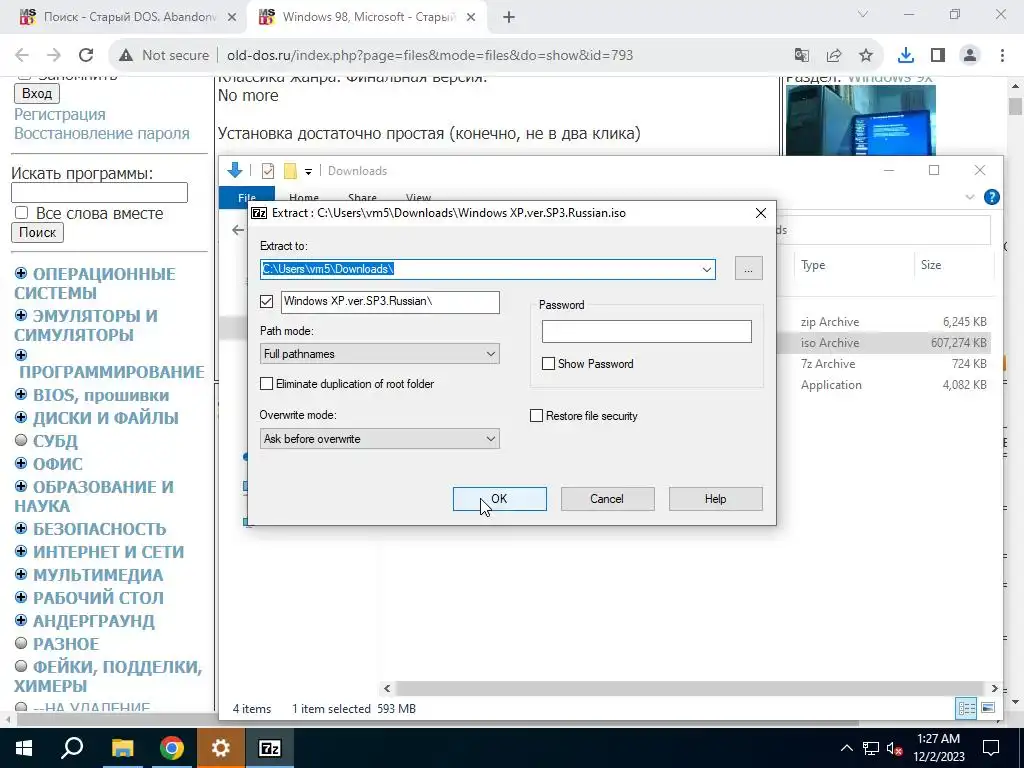Open Help in the Extract dialog

coord(715,499)
